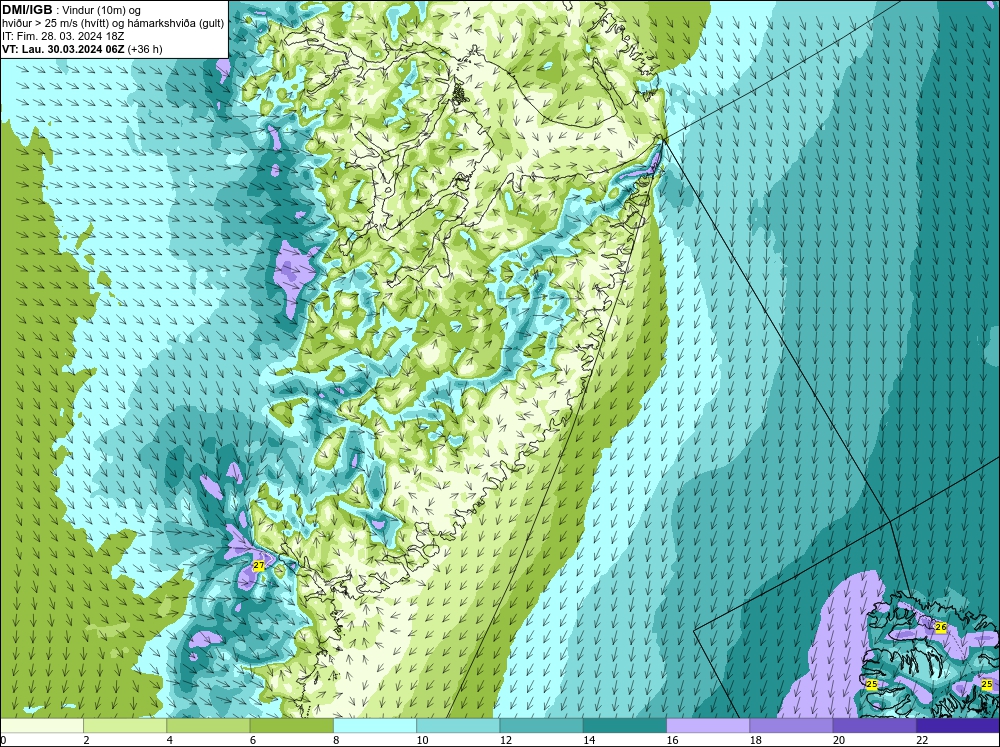This screenshot has width=1000, height=747.
Task: Click the legend number 10
Action: click(x=422, y=740)
